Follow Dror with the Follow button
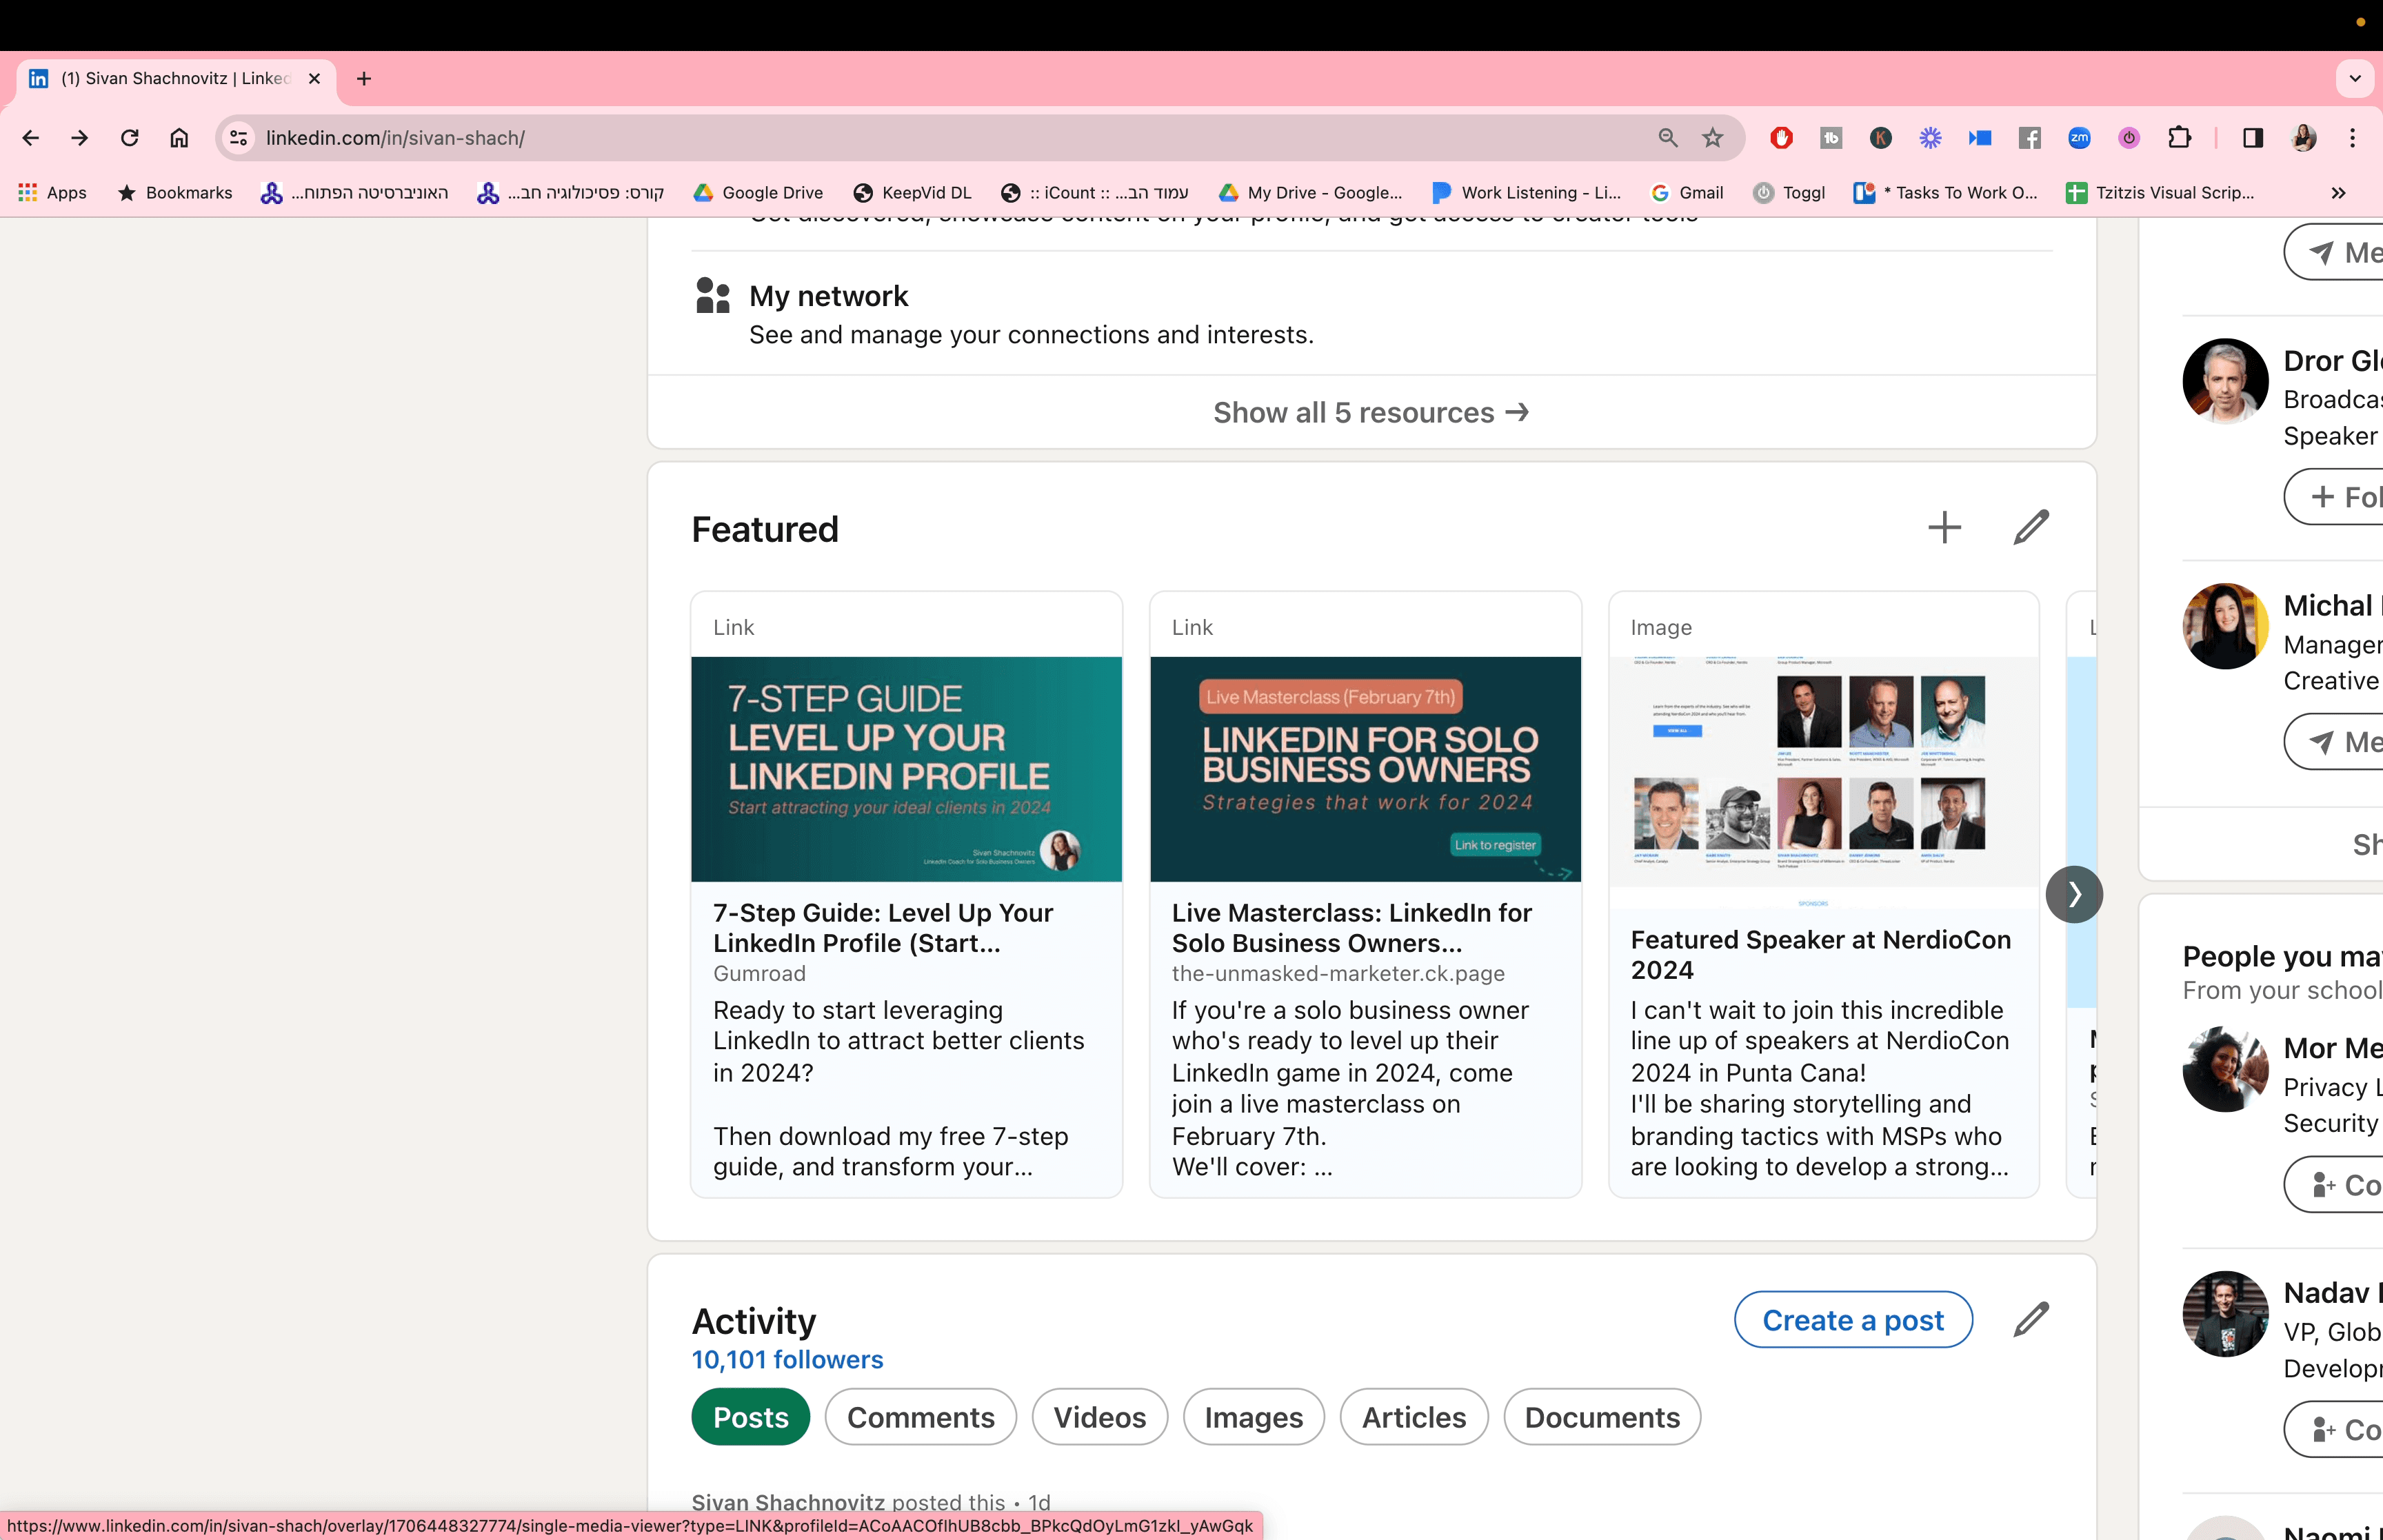The width and height of the screenshot is (2383, 1540). point(2334,497)
